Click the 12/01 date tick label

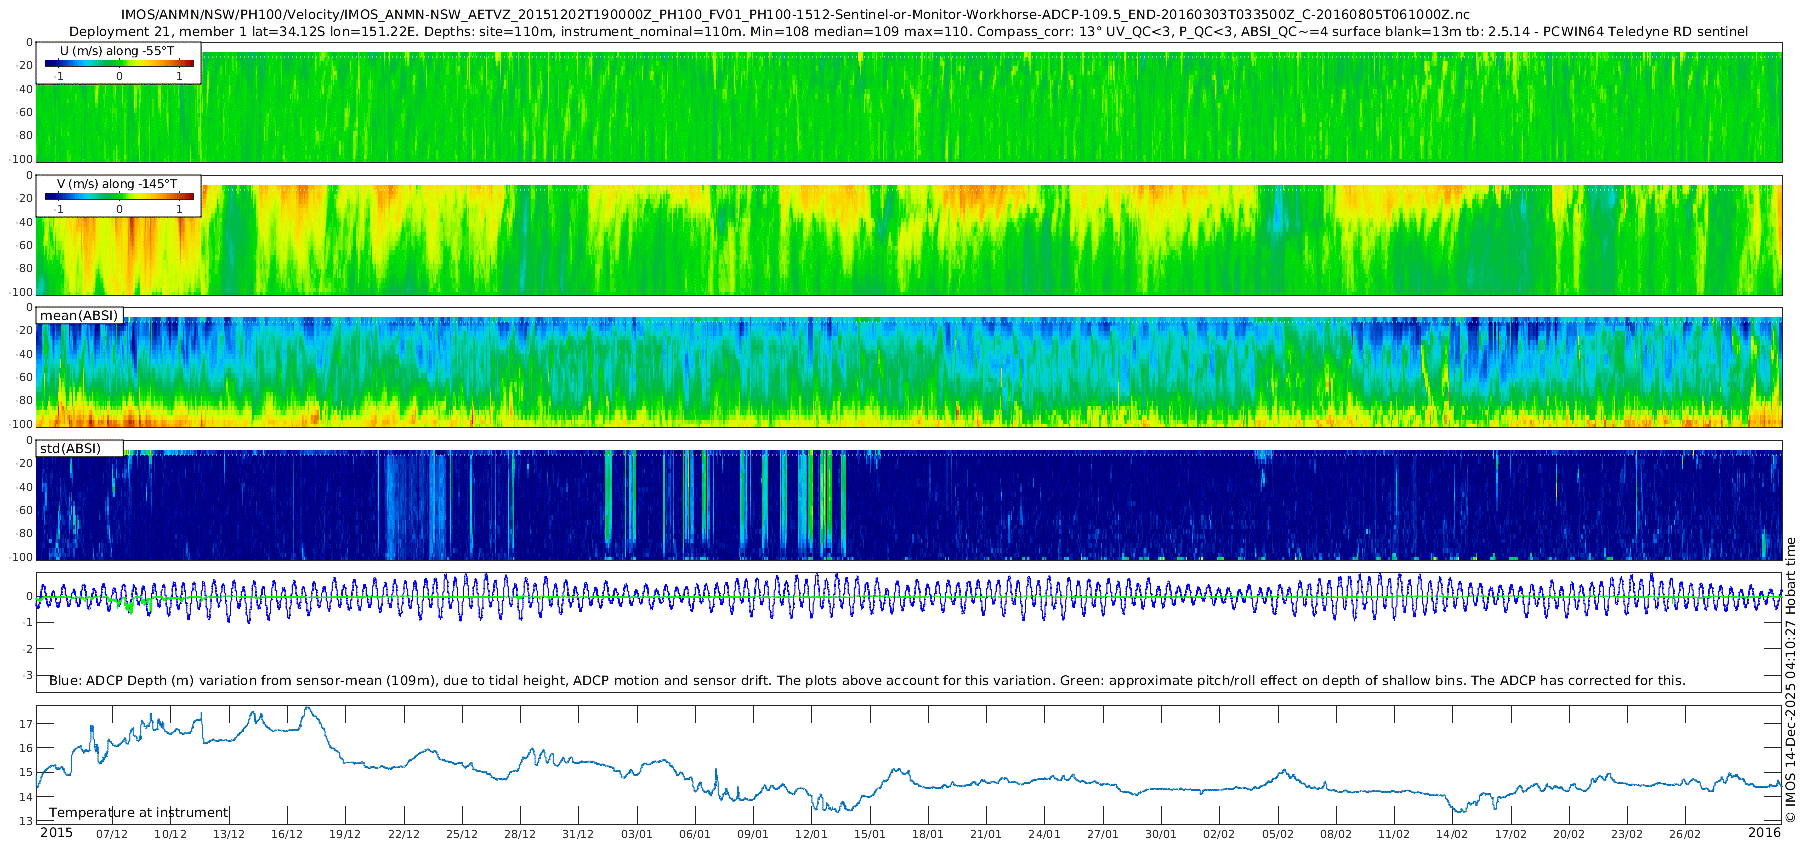click(811, 834)
